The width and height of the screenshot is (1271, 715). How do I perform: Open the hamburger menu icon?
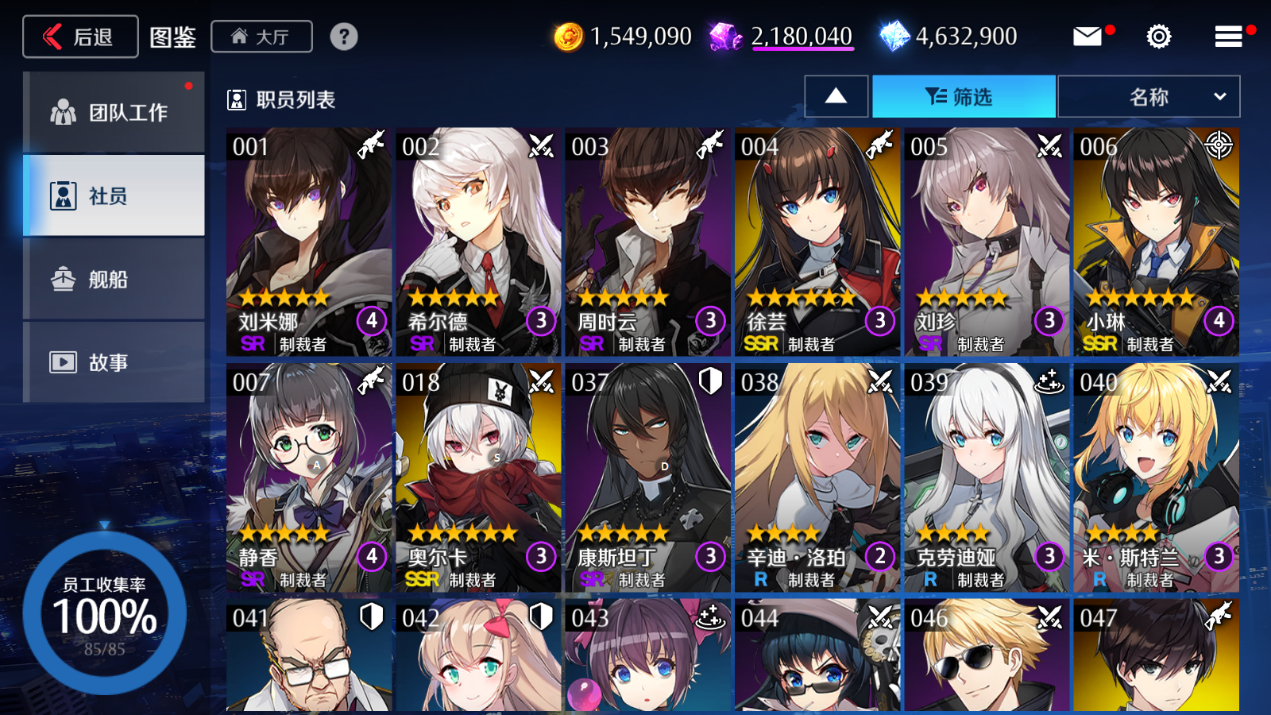(1229, 37)
